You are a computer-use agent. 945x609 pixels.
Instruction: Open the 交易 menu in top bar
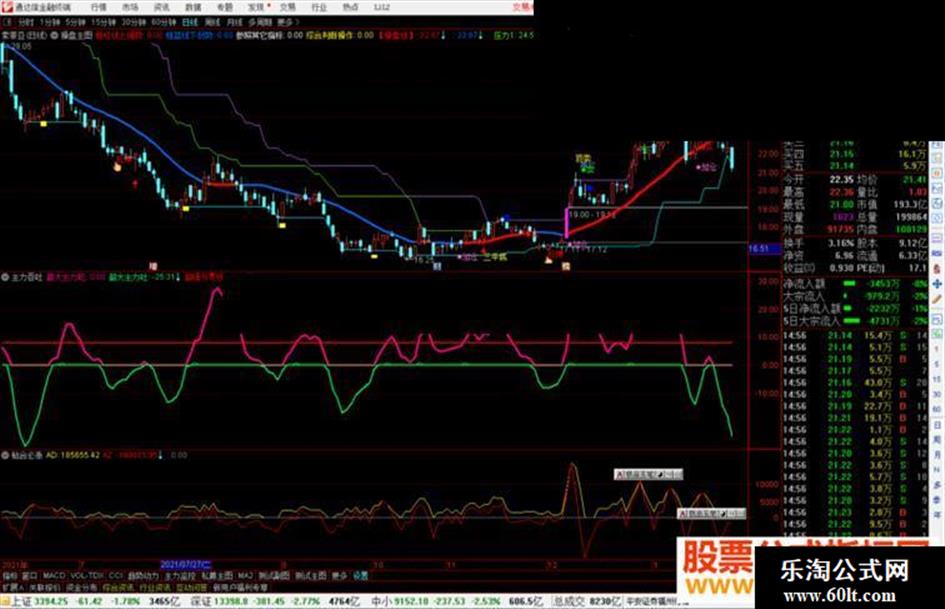pyautogui.click(x=287, y=7)
